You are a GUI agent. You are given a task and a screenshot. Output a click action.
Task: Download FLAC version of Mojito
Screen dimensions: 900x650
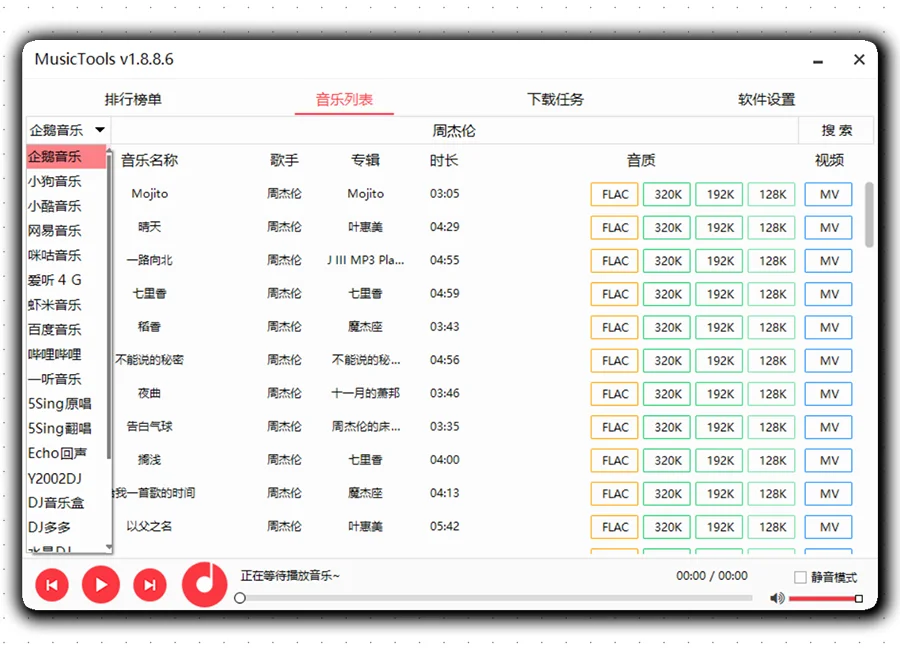click(613, 194)
